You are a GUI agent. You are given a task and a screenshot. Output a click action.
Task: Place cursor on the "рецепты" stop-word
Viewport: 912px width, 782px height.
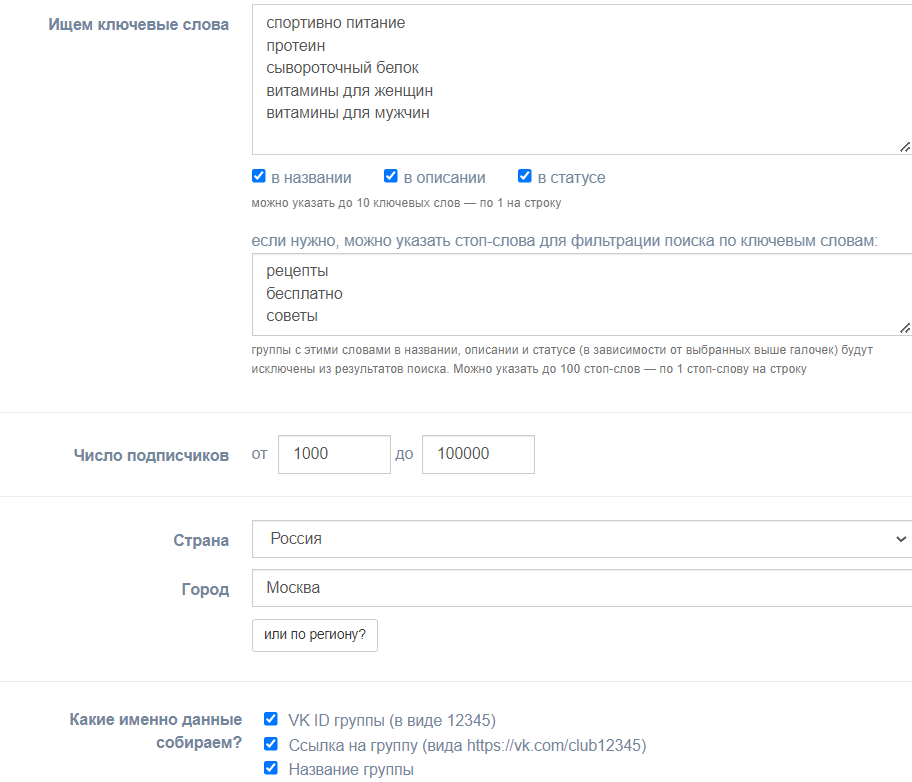(297, 271)
